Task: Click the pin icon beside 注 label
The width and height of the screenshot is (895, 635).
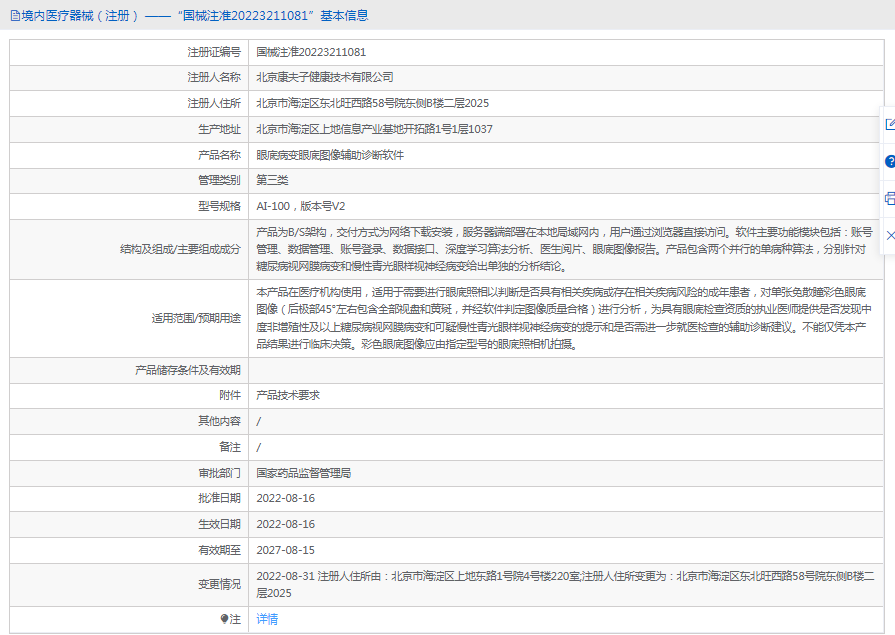Action: pyautogui.click(x=225, y=619)
